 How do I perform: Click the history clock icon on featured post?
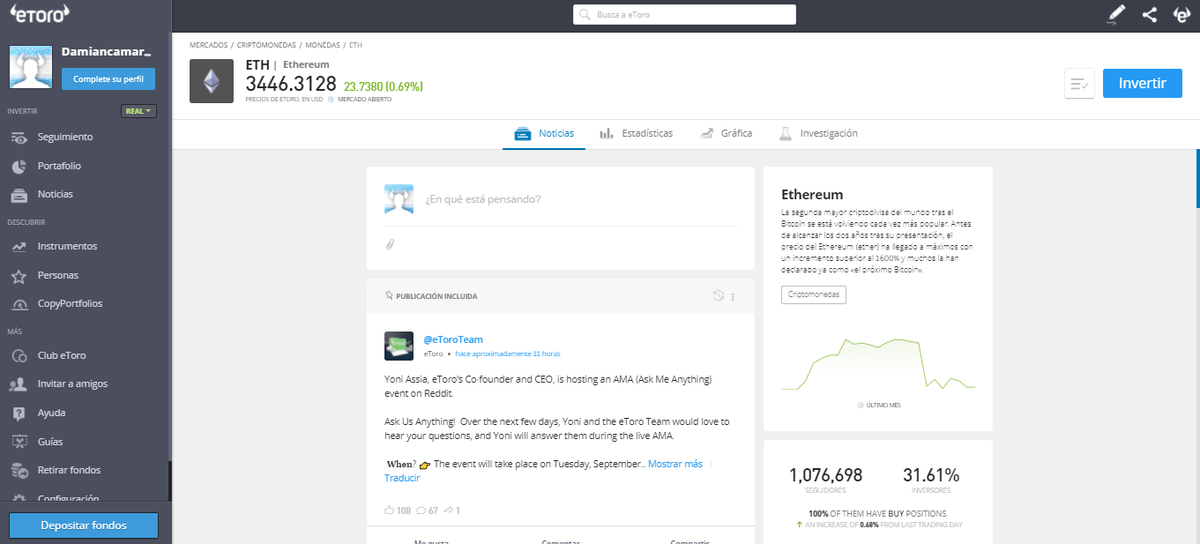pos(718,296)
